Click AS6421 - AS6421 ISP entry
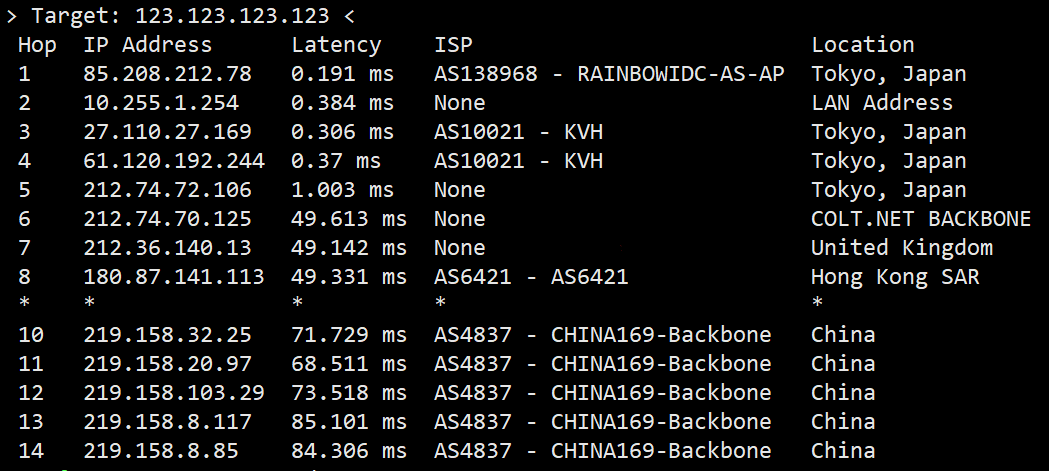The height and width of the screenshot is (471, 1049). pos(531,277)
